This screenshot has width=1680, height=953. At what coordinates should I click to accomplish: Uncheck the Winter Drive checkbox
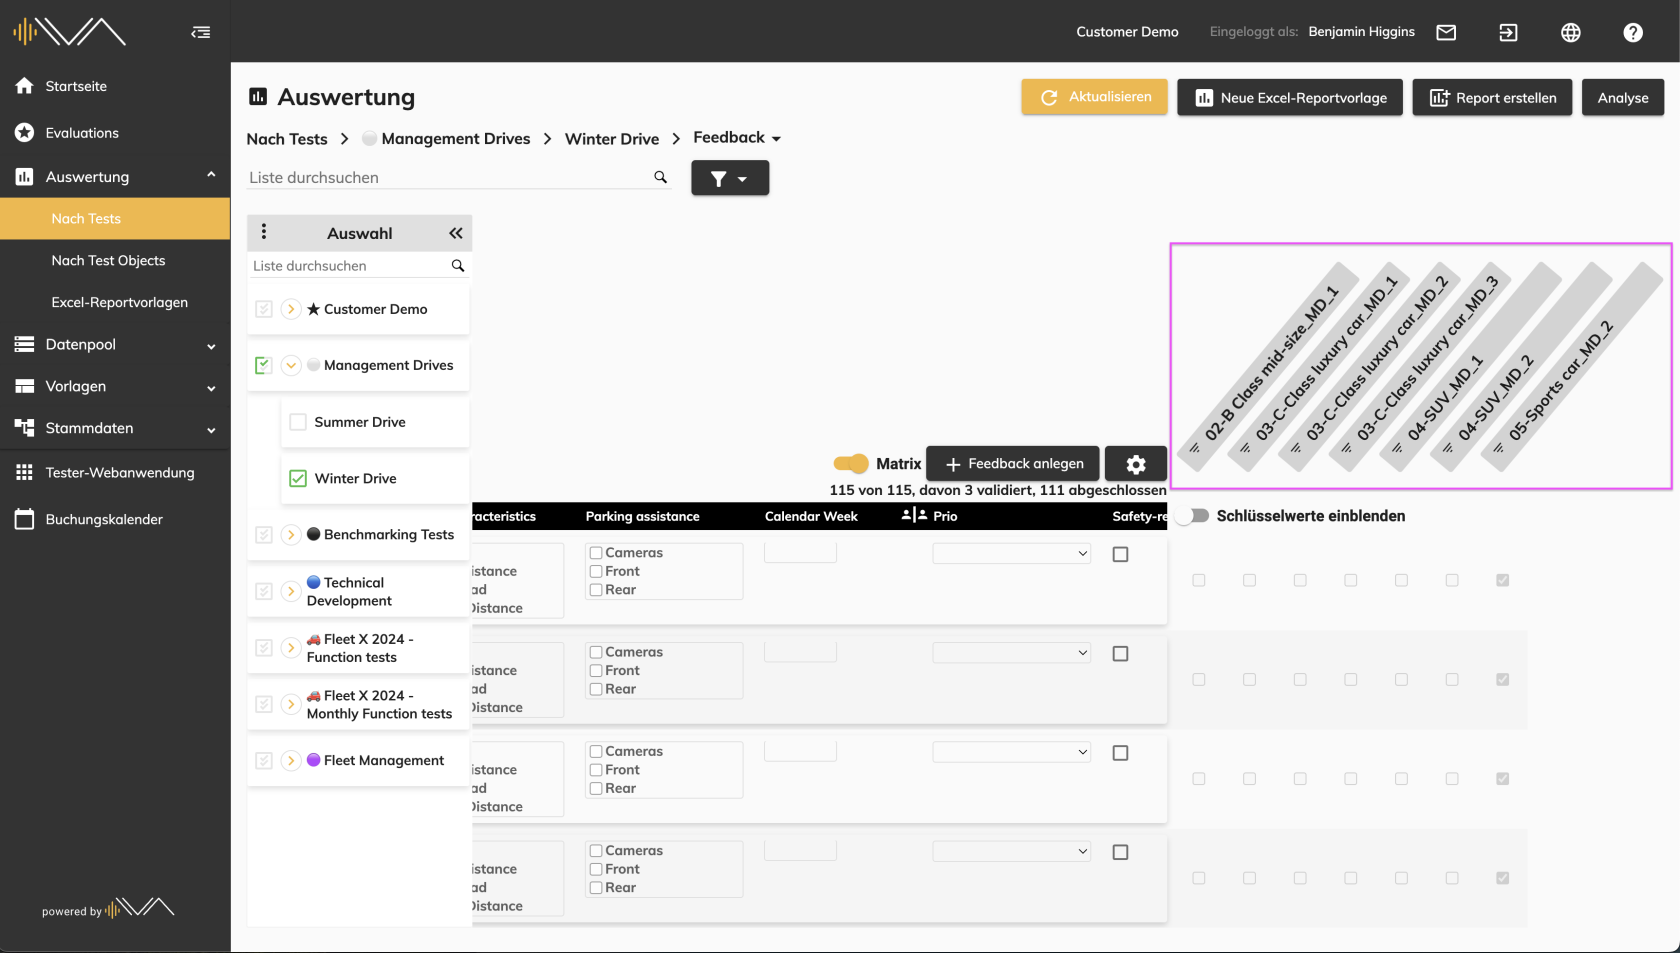click(298, 478)
